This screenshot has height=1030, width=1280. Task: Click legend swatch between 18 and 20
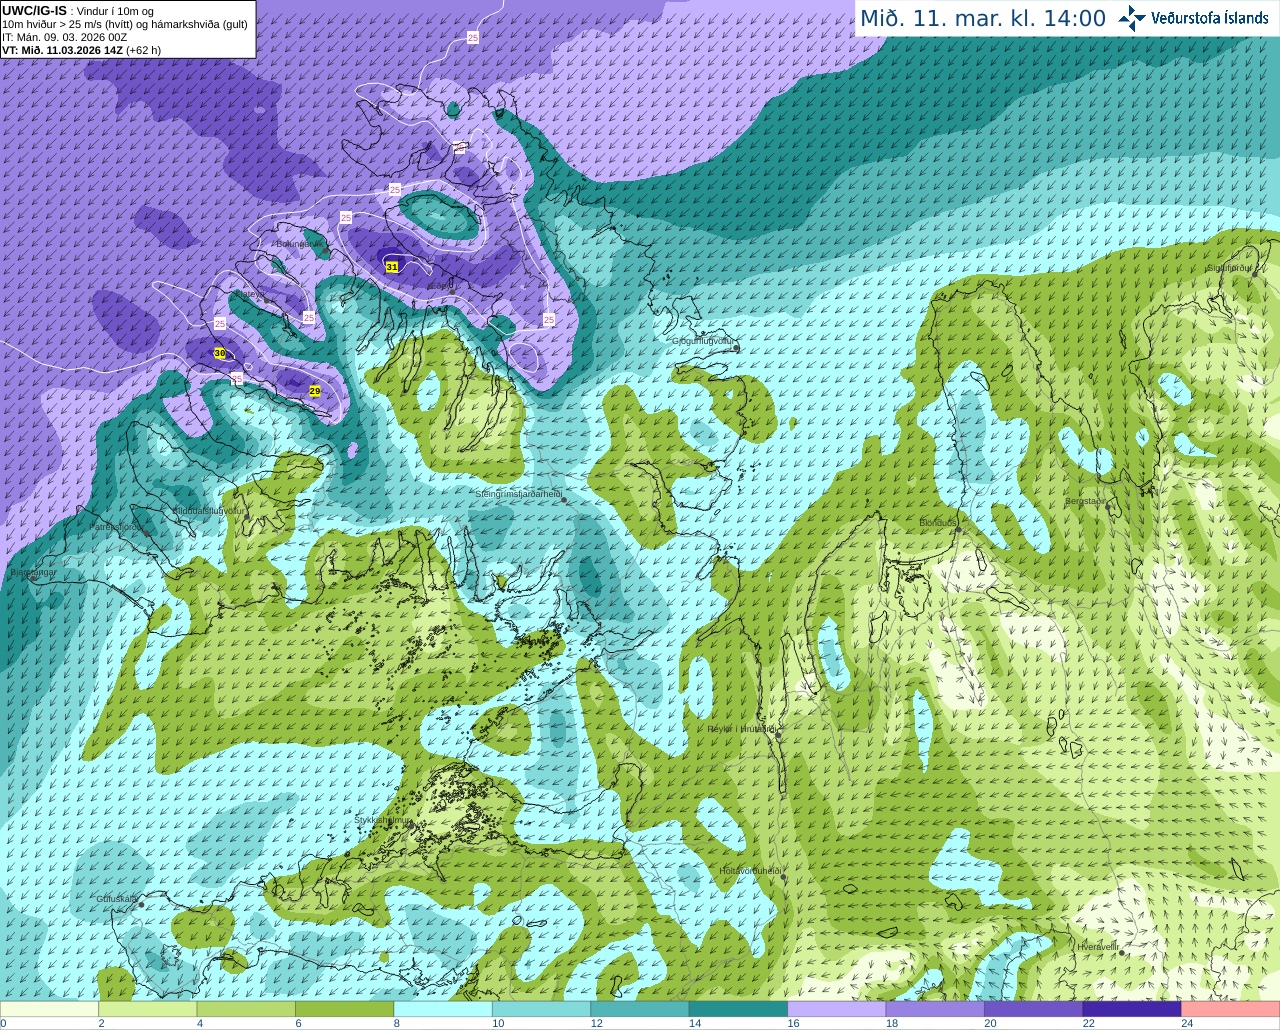click(x=935, y=1009)
